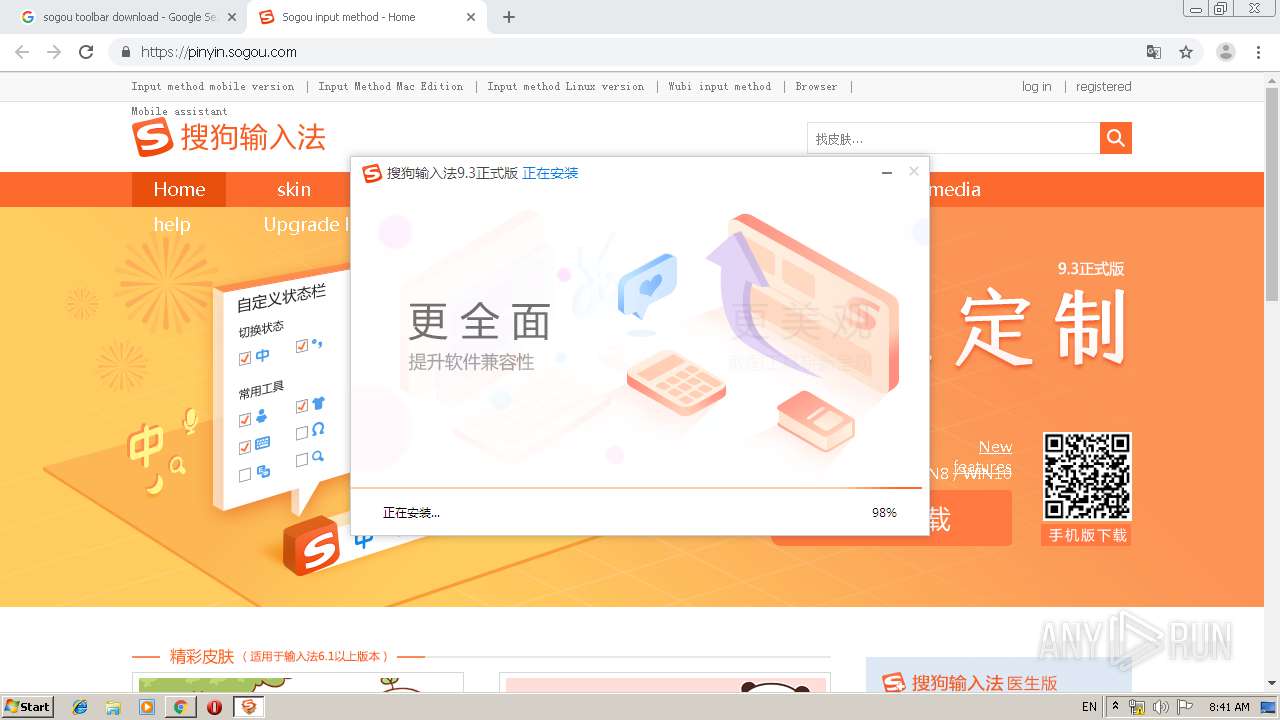Image resolution: width=1280 pixels, height=720 pixels.
Task: Open media player icon in the taskbar
Action: click(147, 707)
